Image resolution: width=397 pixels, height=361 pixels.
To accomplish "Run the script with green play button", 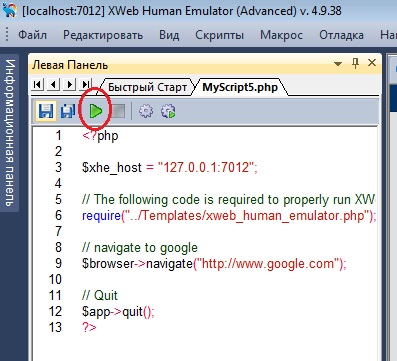I will (x=96, y=111).
